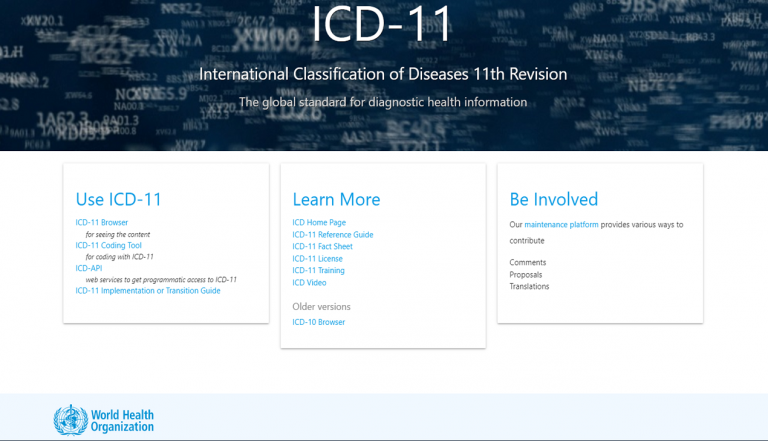Open the ICD-11 Browser link
The width and height of the screenshot is (768, 441).
pos(102,222)
